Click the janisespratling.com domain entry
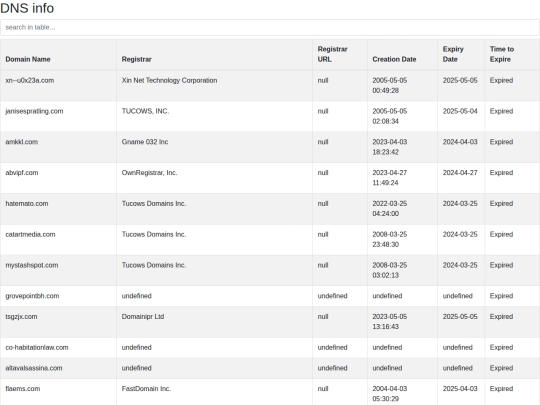Viewport: 540px width, 405px height. tap(34, 111)
